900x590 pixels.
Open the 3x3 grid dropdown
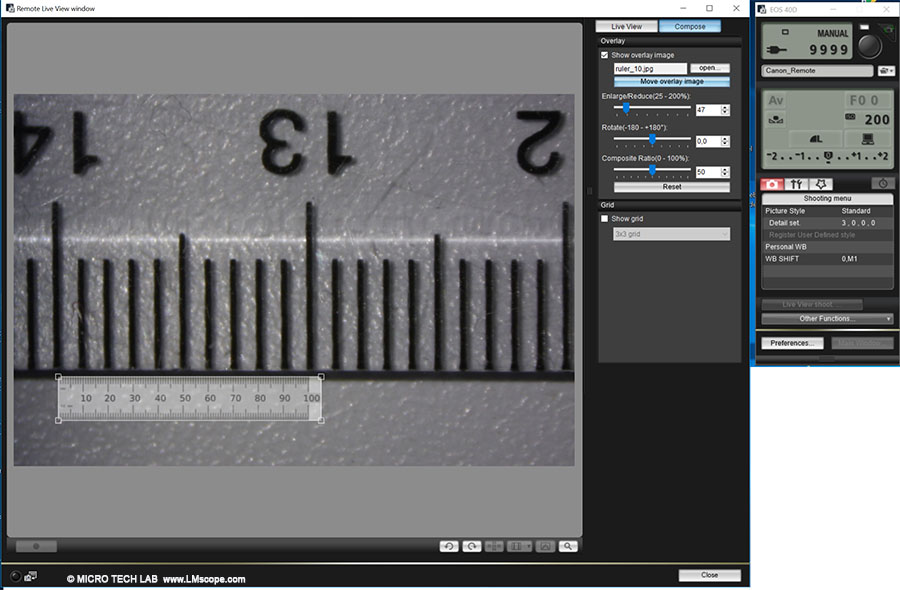coord(670,234)
